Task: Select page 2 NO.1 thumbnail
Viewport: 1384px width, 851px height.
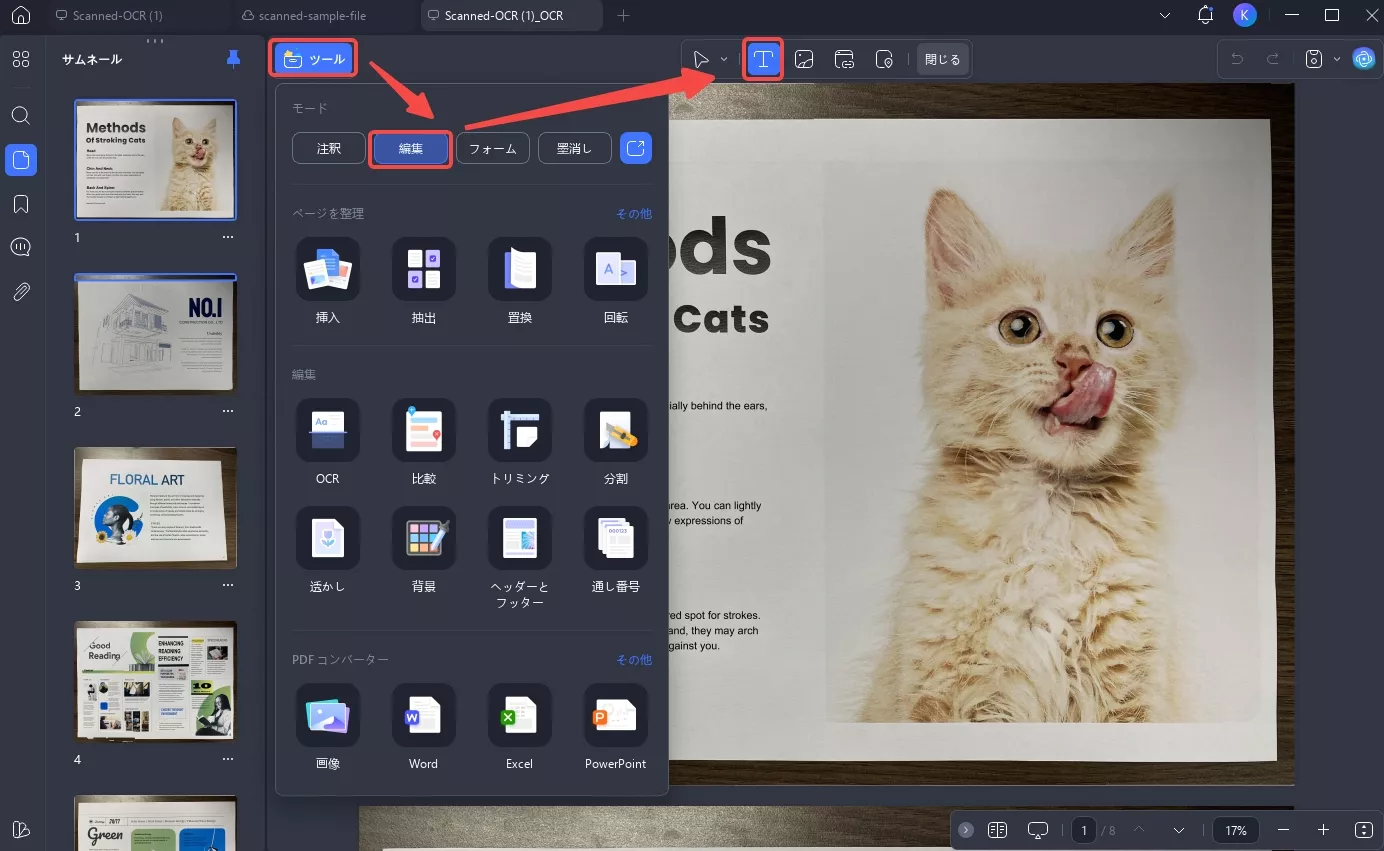Action: (156, 333)
